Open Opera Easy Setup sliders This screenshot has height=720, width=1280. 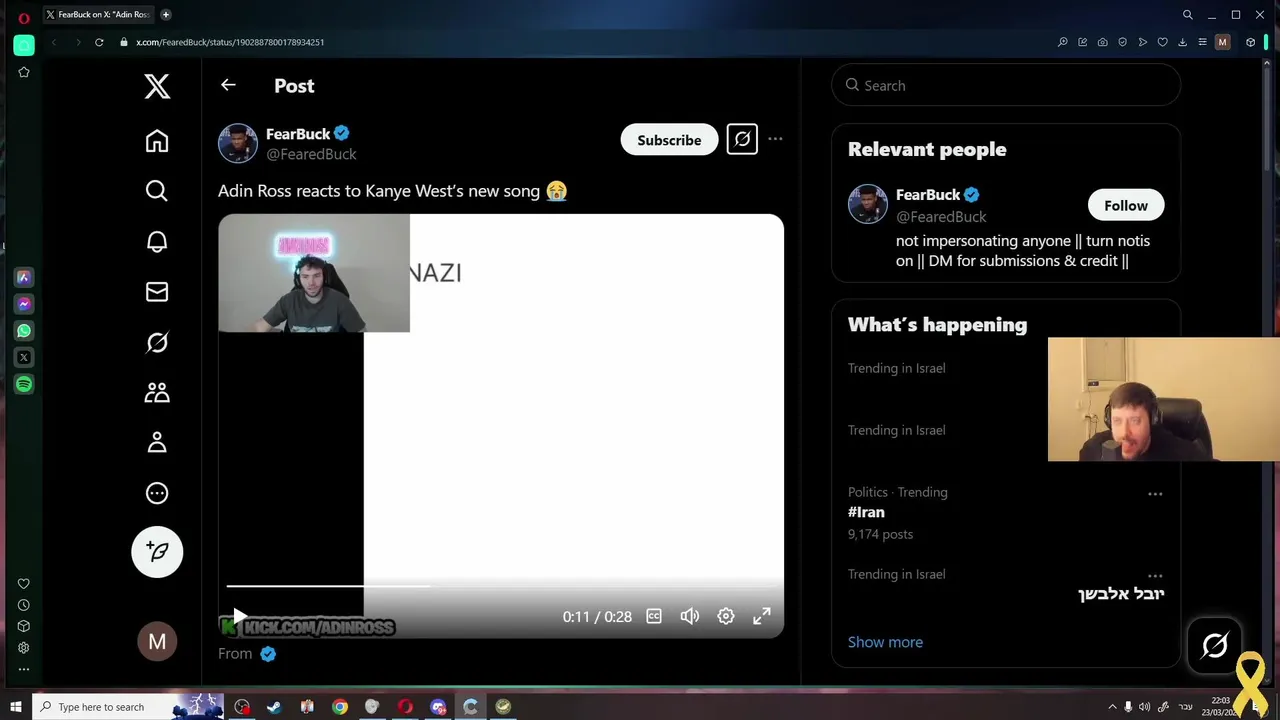(1202, 42)
